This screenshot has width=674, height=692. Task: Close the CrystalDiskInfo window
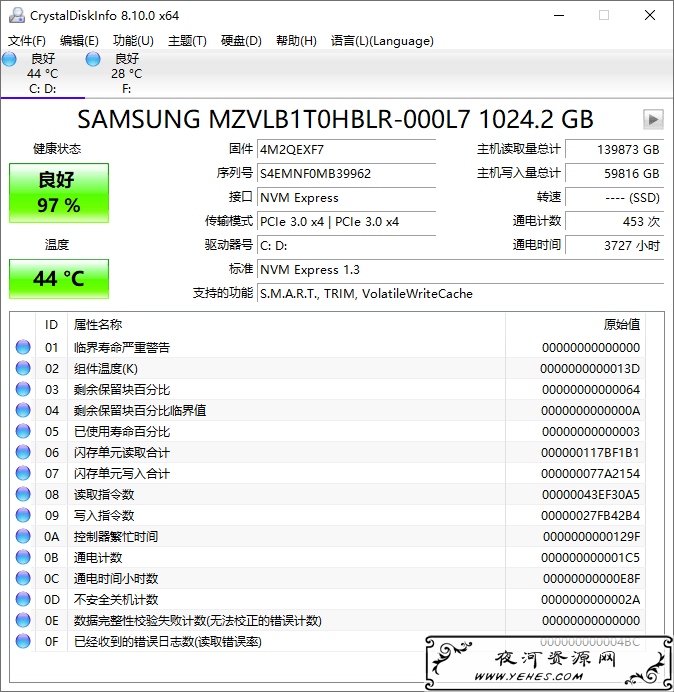(650, 15)
